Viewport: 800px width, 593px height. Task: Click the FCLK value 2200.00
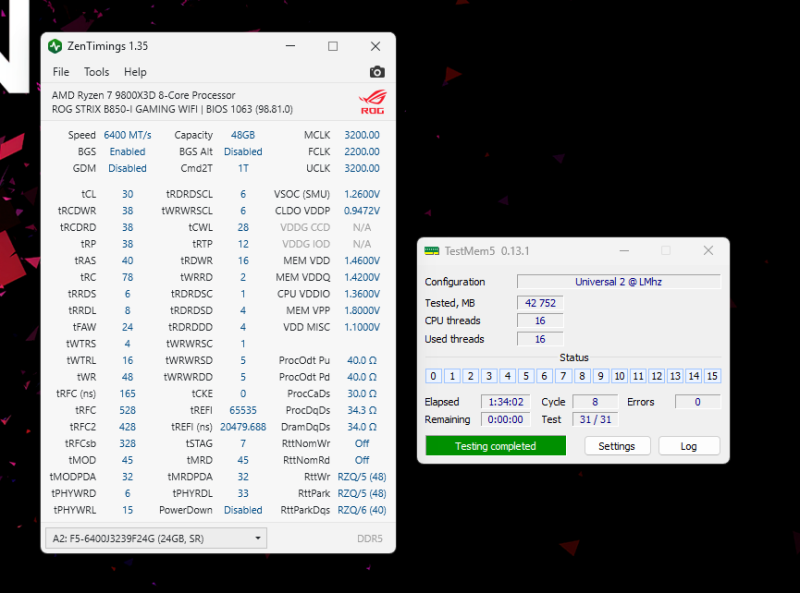362,152
